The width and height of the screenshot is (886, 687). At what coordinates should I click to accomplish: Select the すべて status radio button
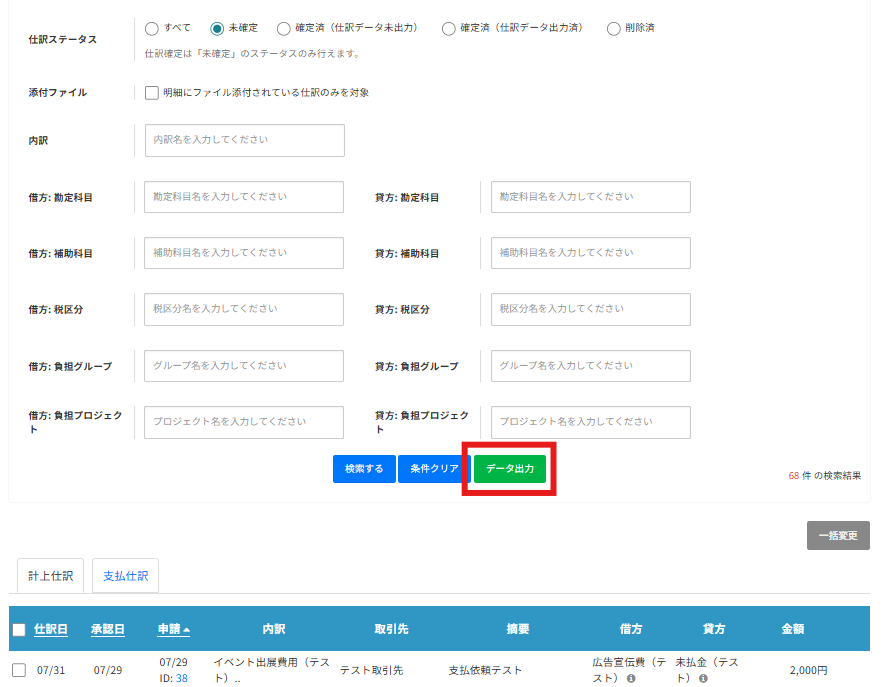point(152,28)
